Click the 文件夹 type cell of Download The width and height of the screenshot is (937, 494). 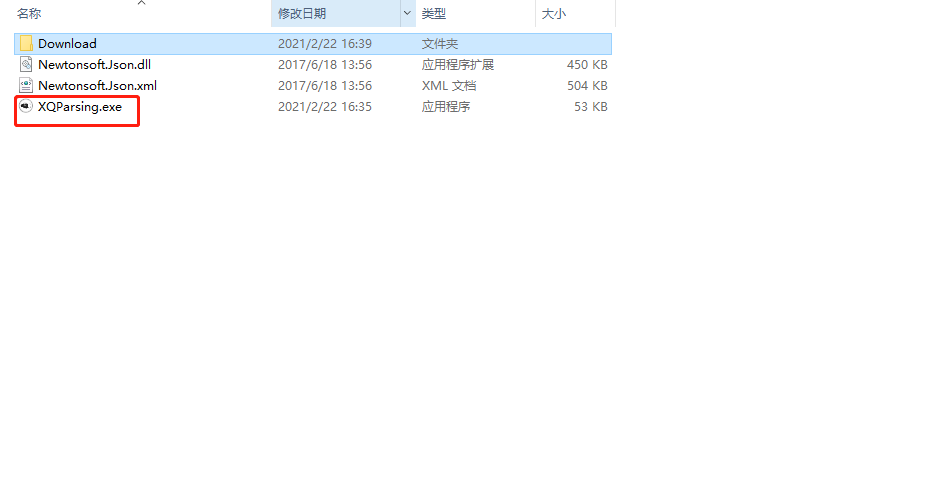440,44
